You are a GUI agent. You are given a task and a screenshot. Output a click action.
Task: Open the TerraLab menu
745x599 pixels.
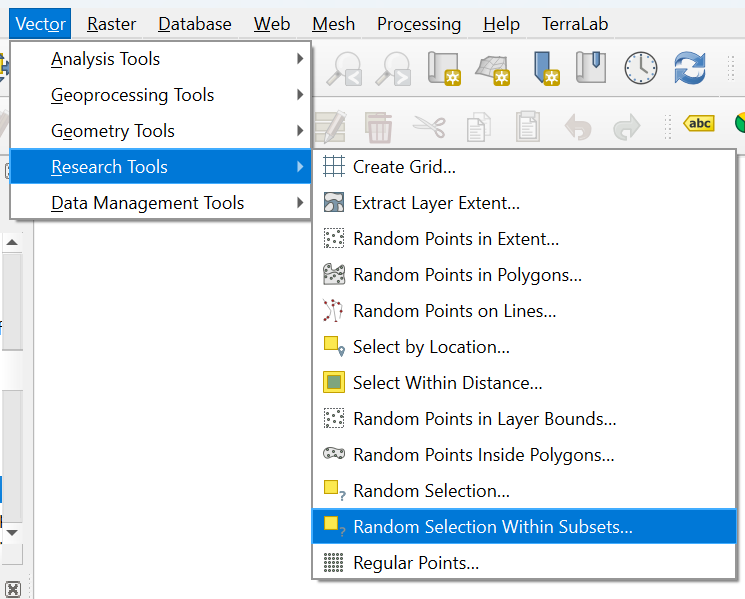(574, 24)
